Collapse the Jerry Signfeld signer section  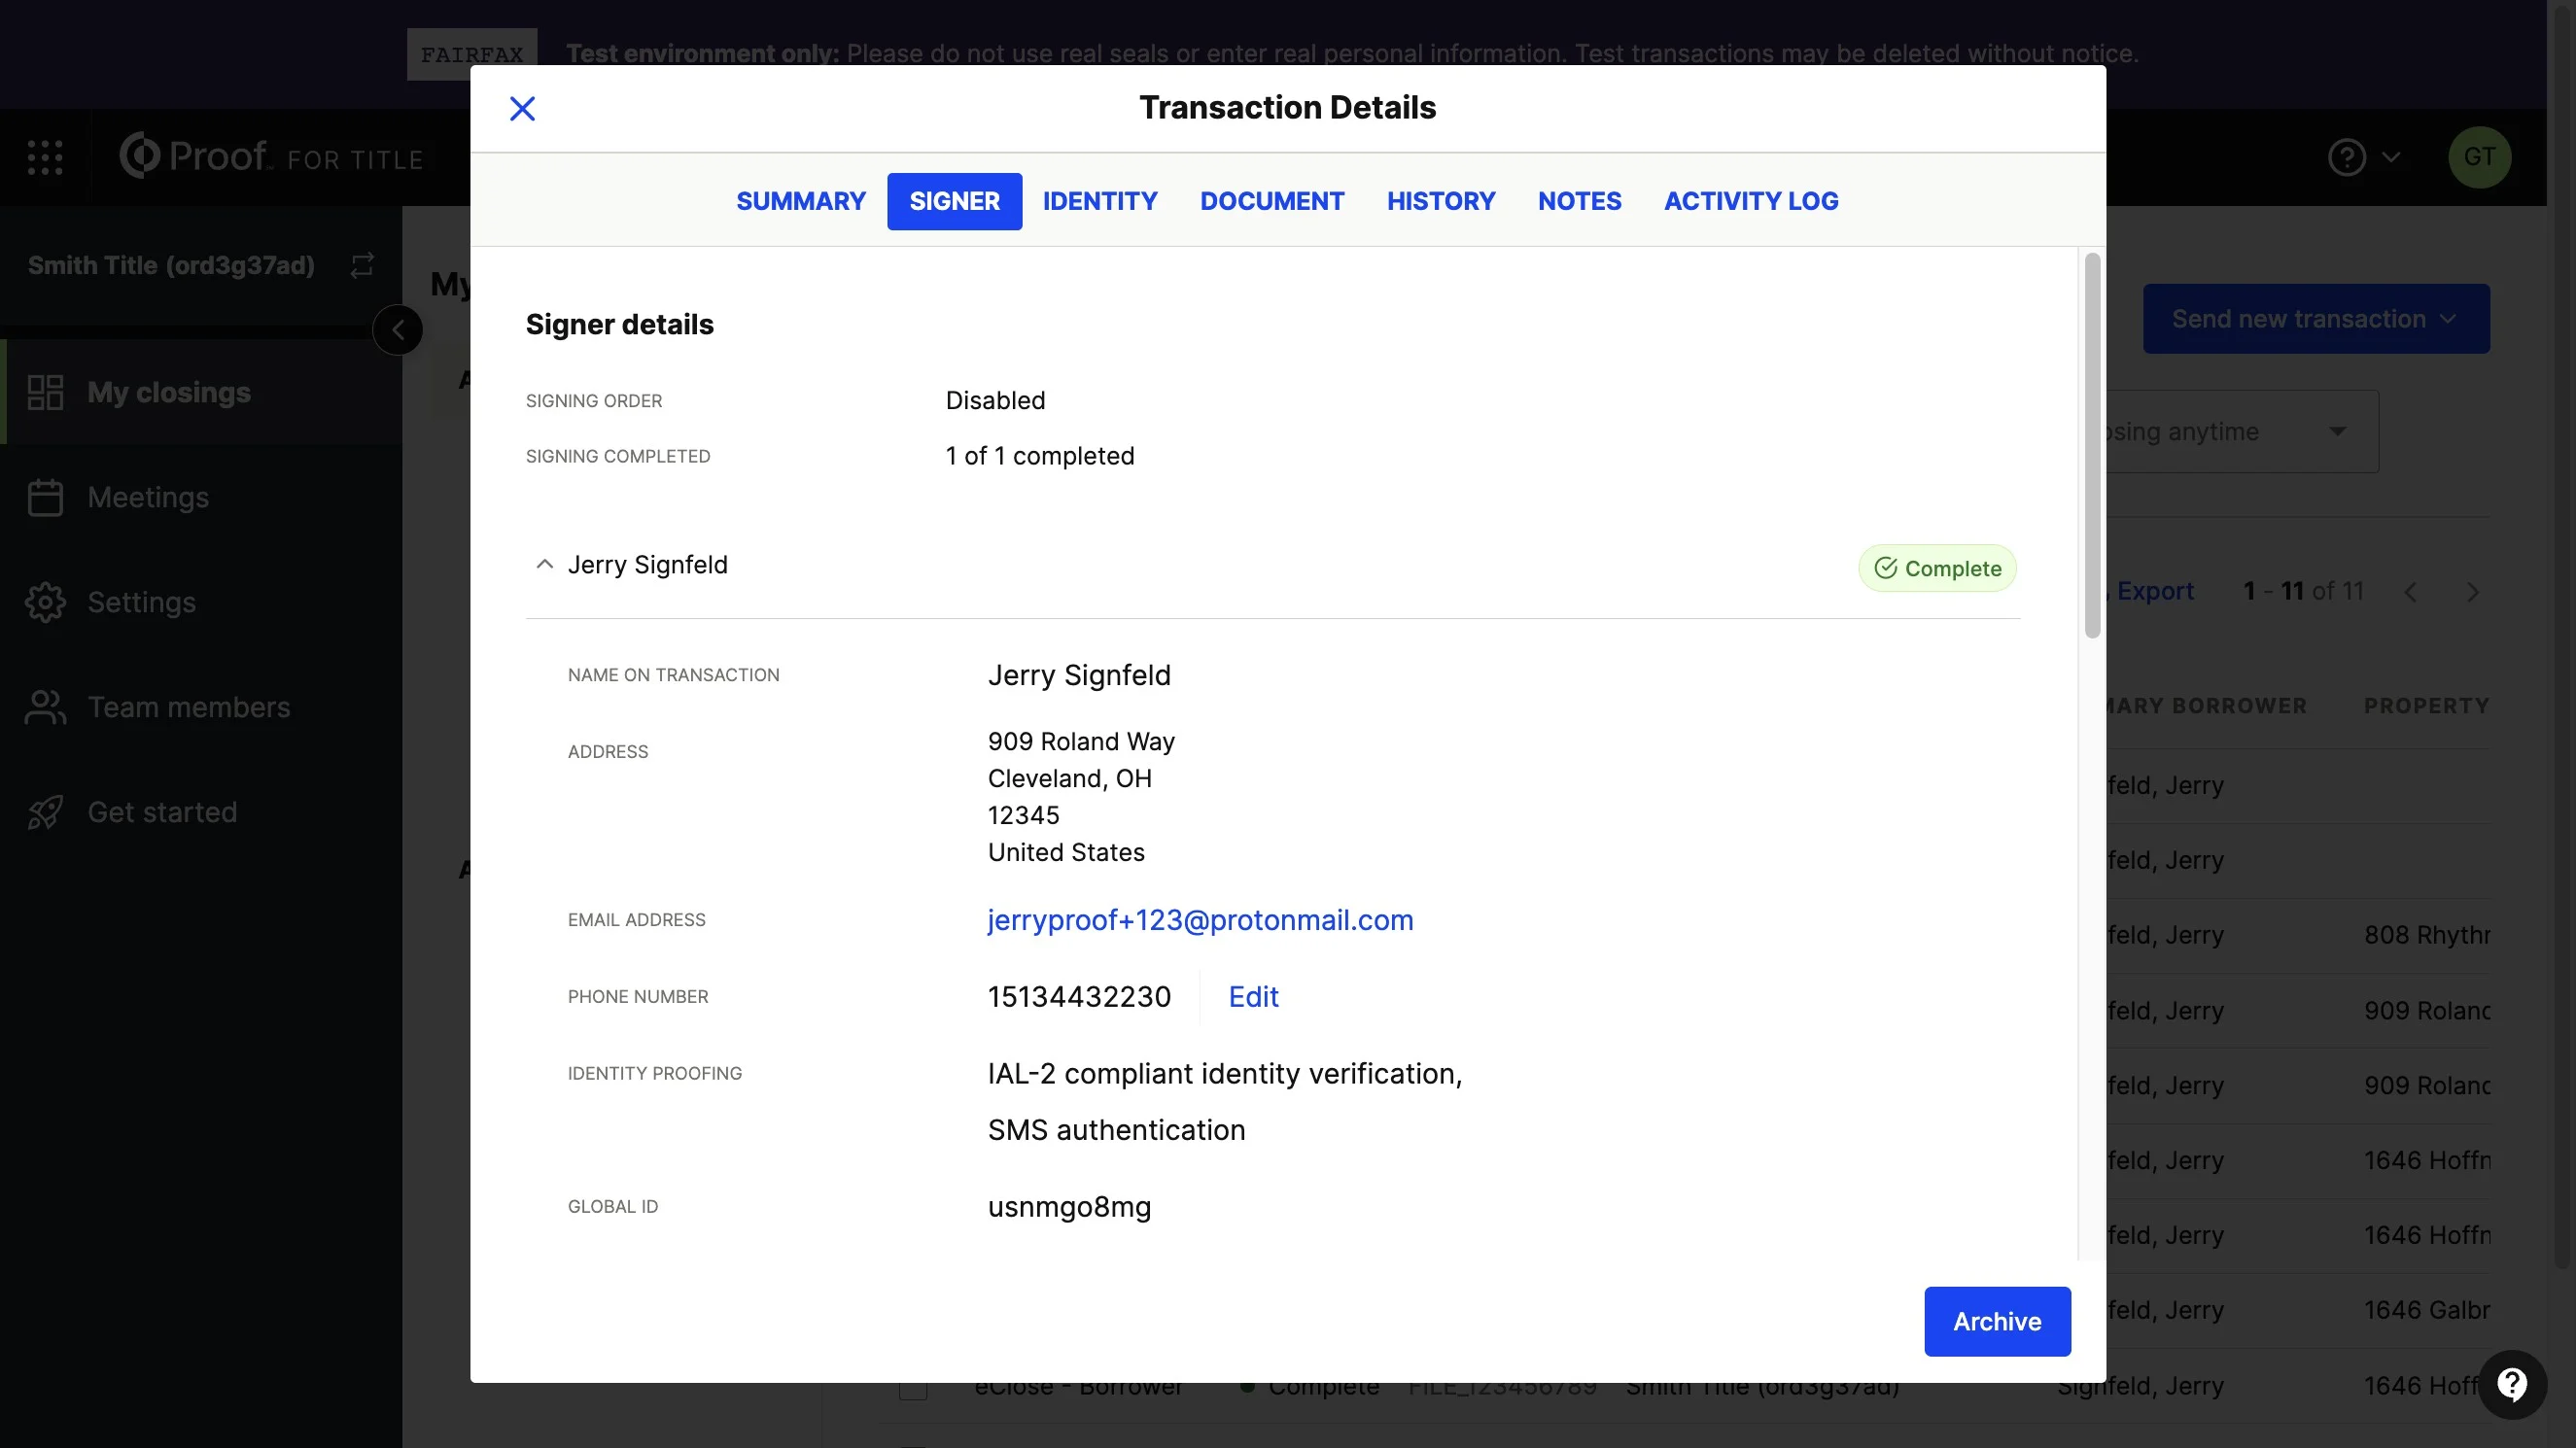pyautogui.click(x=544, y=565)
